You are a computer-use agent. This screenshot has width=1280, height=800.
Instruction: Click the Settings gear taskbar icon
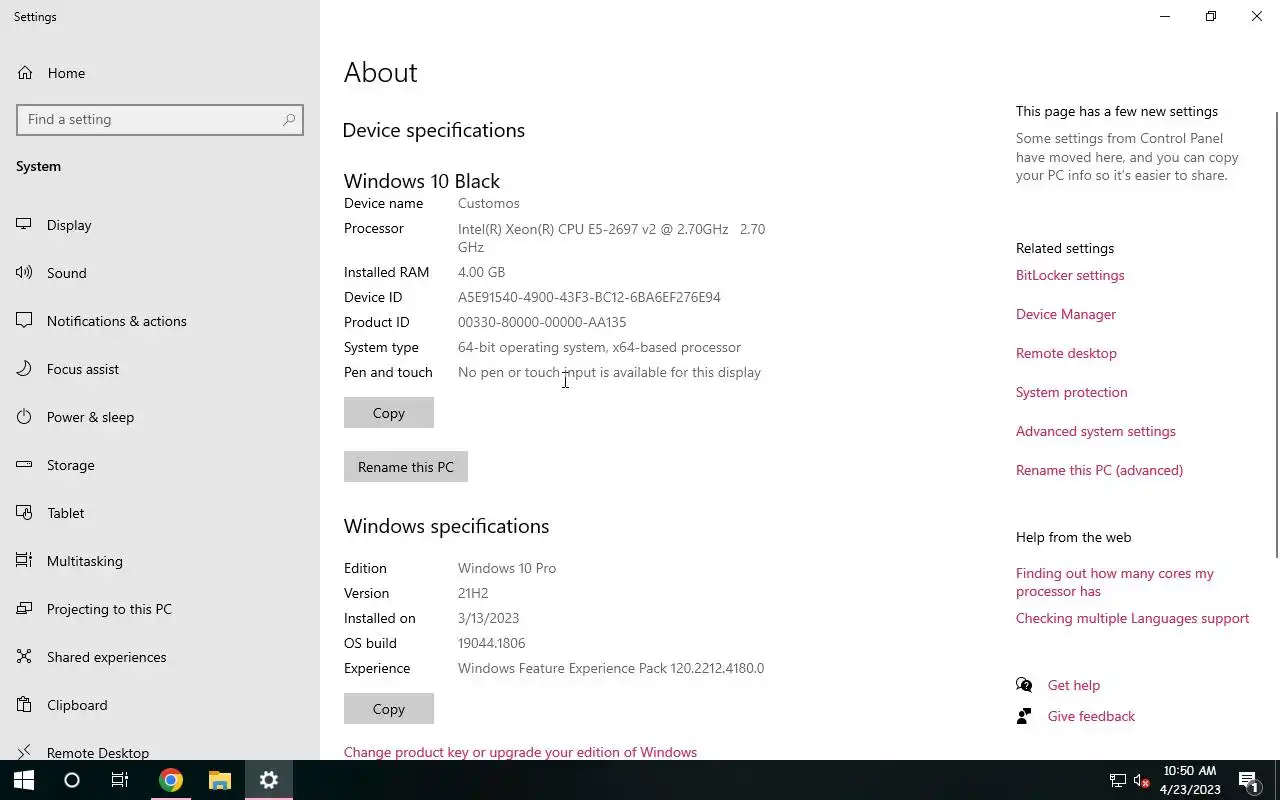[x=269, y=780]
